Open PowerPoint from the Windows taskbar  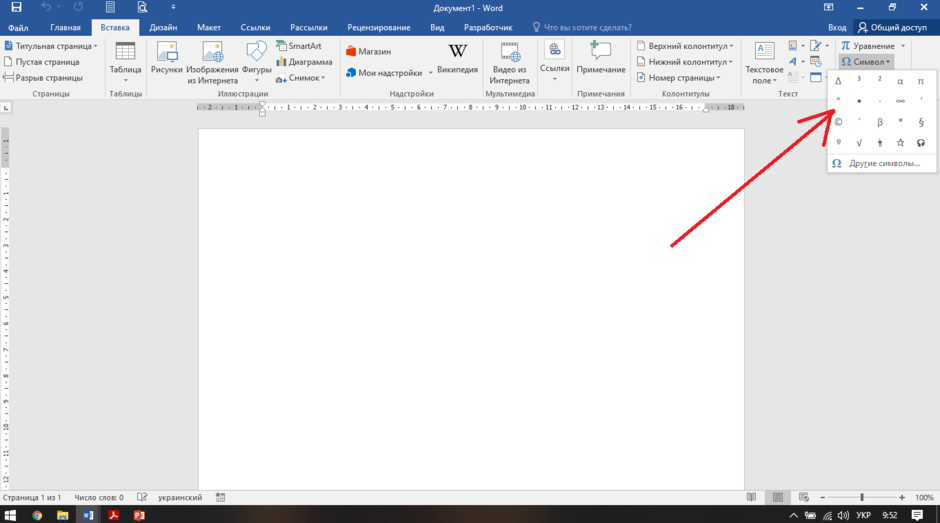pos(139,515)
